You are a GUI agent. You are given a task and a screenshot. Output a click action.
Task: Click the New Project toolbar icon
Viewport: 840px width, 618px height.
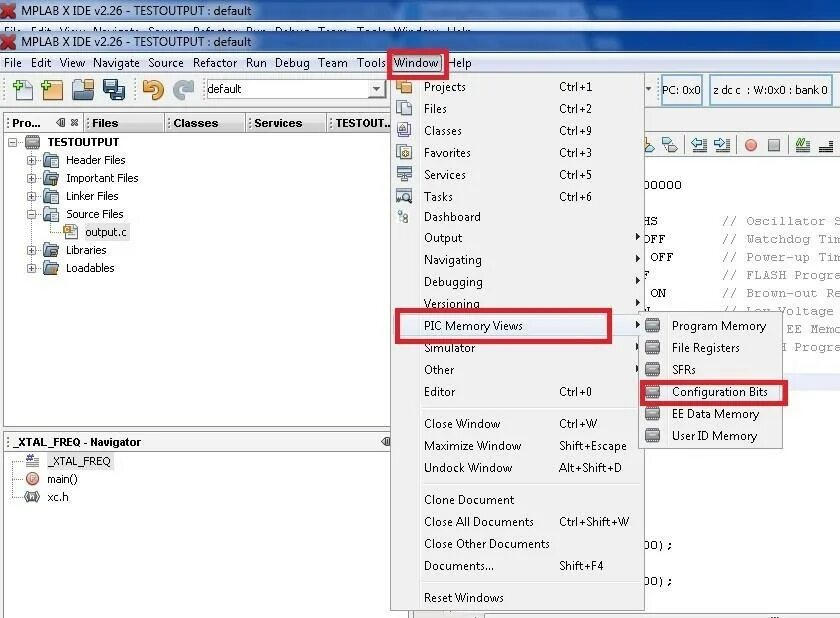tap(52, 89)
